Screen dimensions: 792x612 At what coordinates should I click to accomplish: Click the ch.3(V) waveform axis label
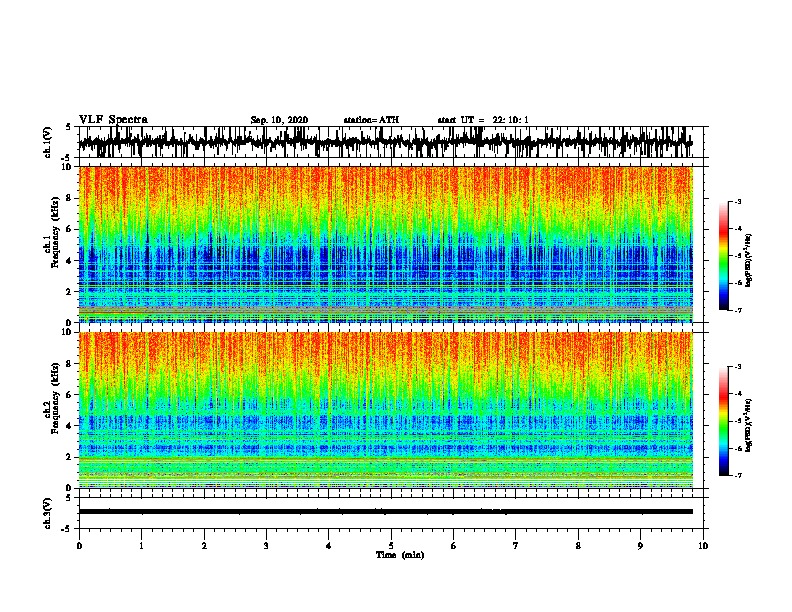pos(48,513)
